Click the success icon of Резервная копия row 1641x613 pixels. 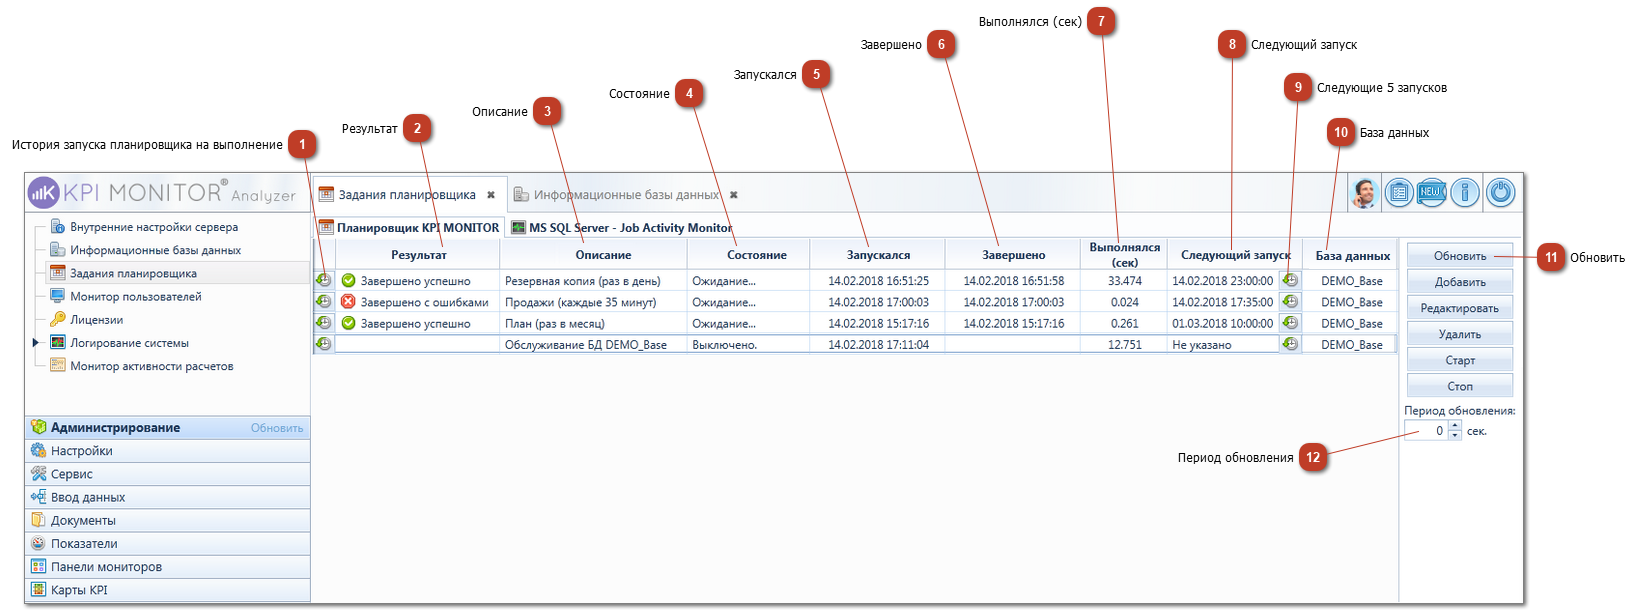pos(348,280)
